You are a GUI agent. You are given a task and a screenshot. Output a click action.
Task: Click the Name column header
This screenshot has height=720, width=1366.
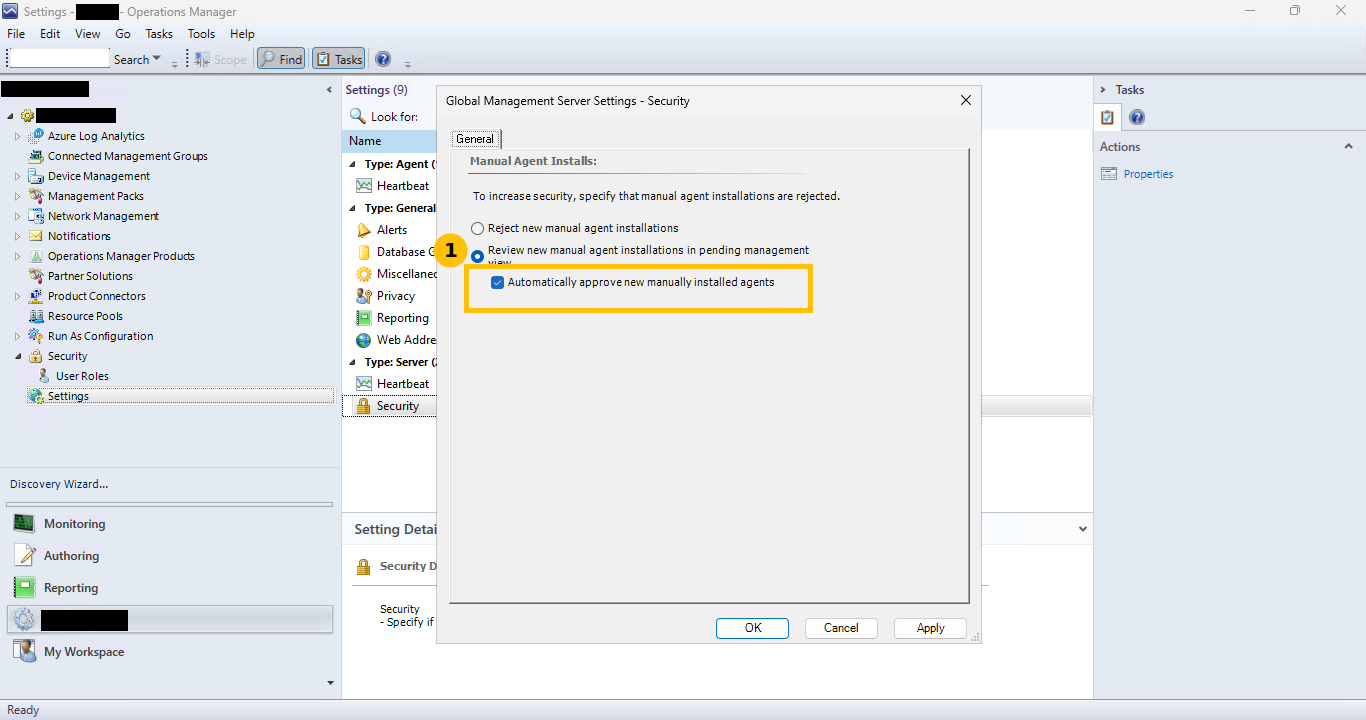390,141
